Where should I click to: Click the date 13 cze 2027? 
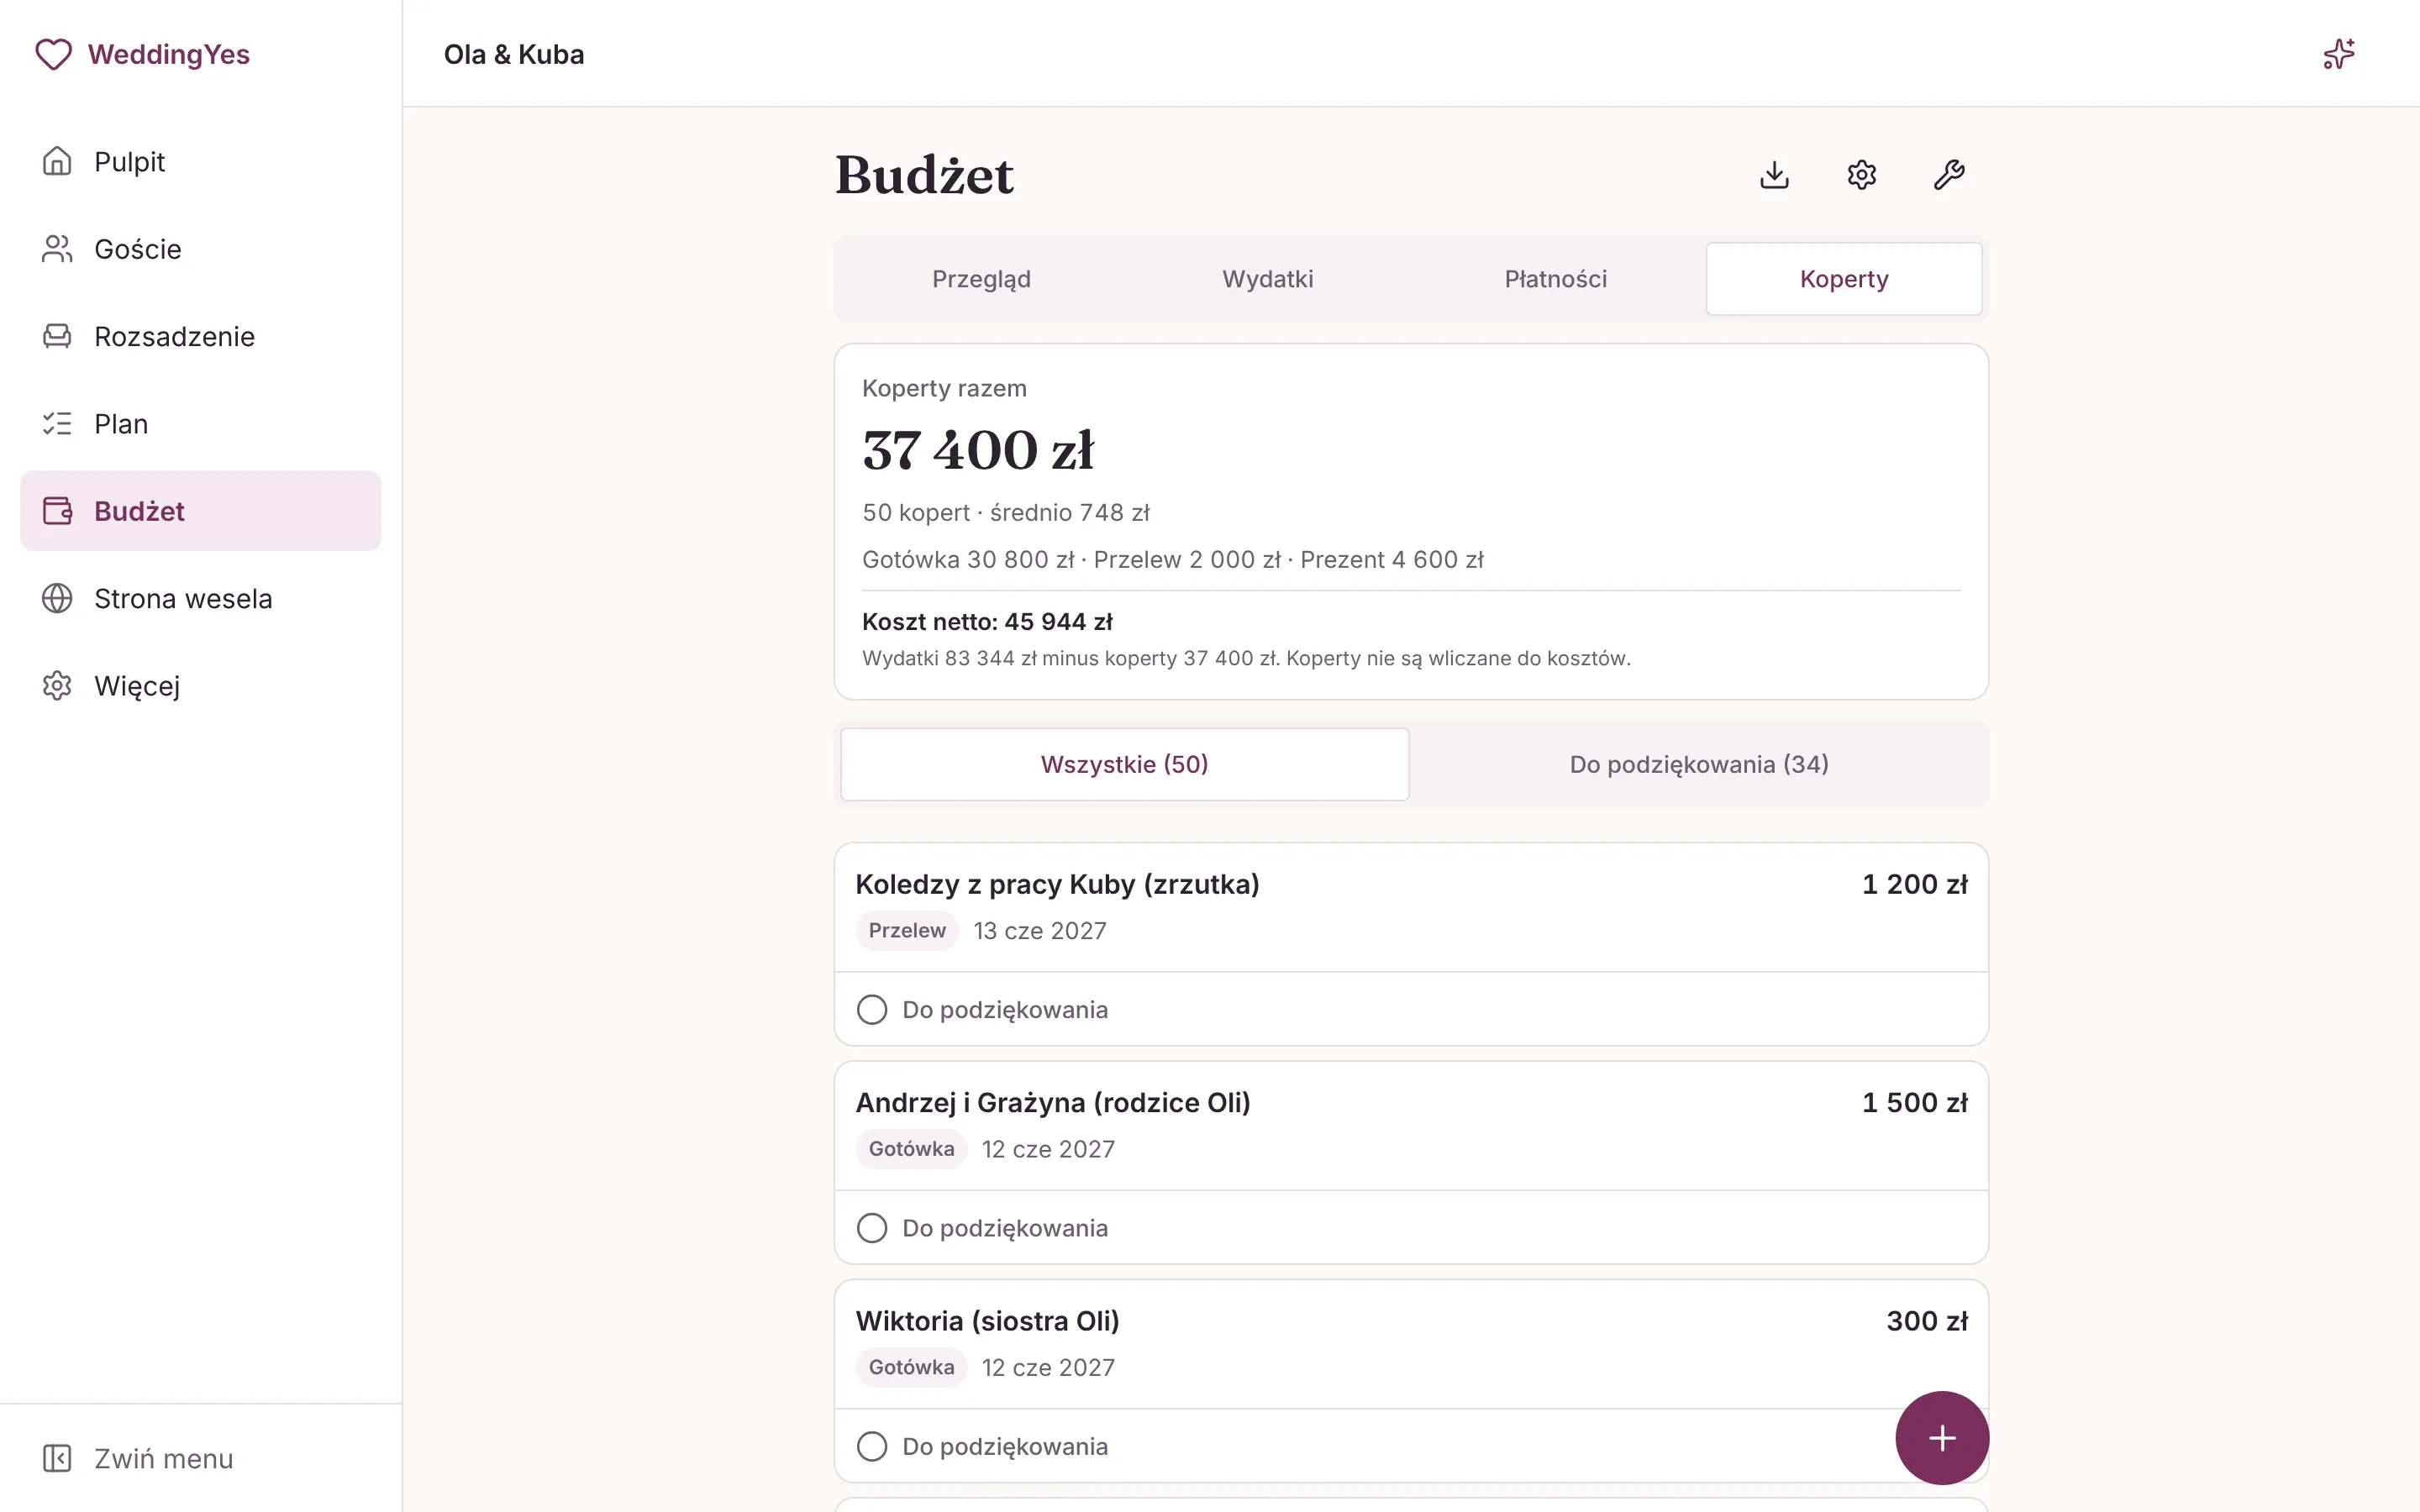1040,931
